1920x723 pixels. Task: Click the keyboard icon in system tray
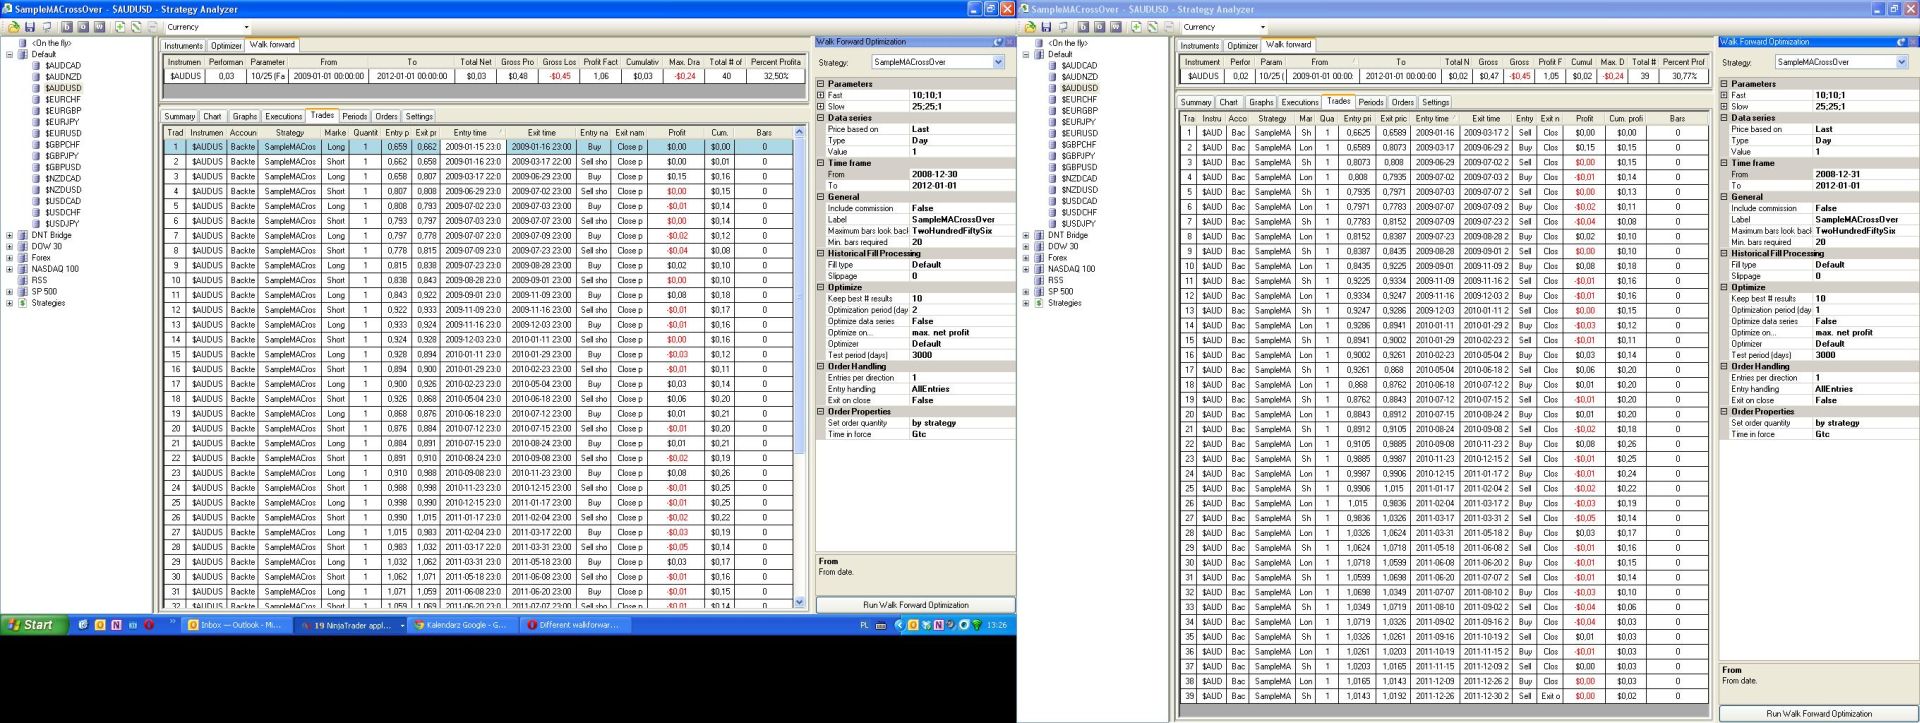pyautogui.click(x=881, y=625)
